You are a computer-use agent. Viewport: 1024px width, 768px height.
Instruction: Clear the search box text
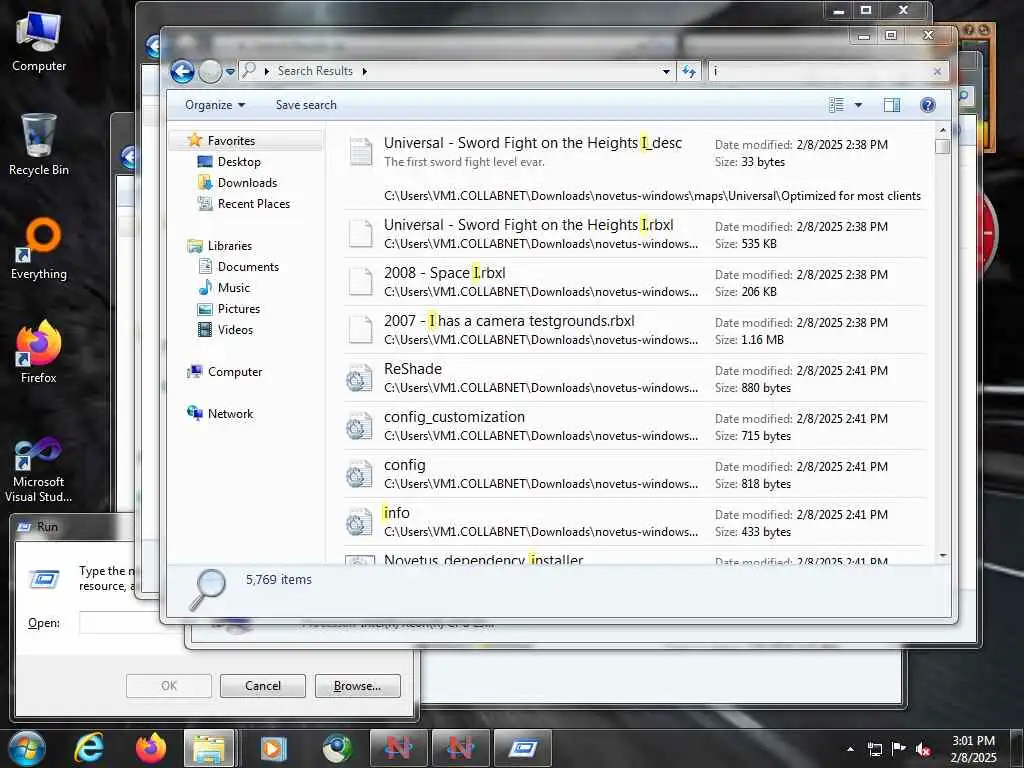937,71
